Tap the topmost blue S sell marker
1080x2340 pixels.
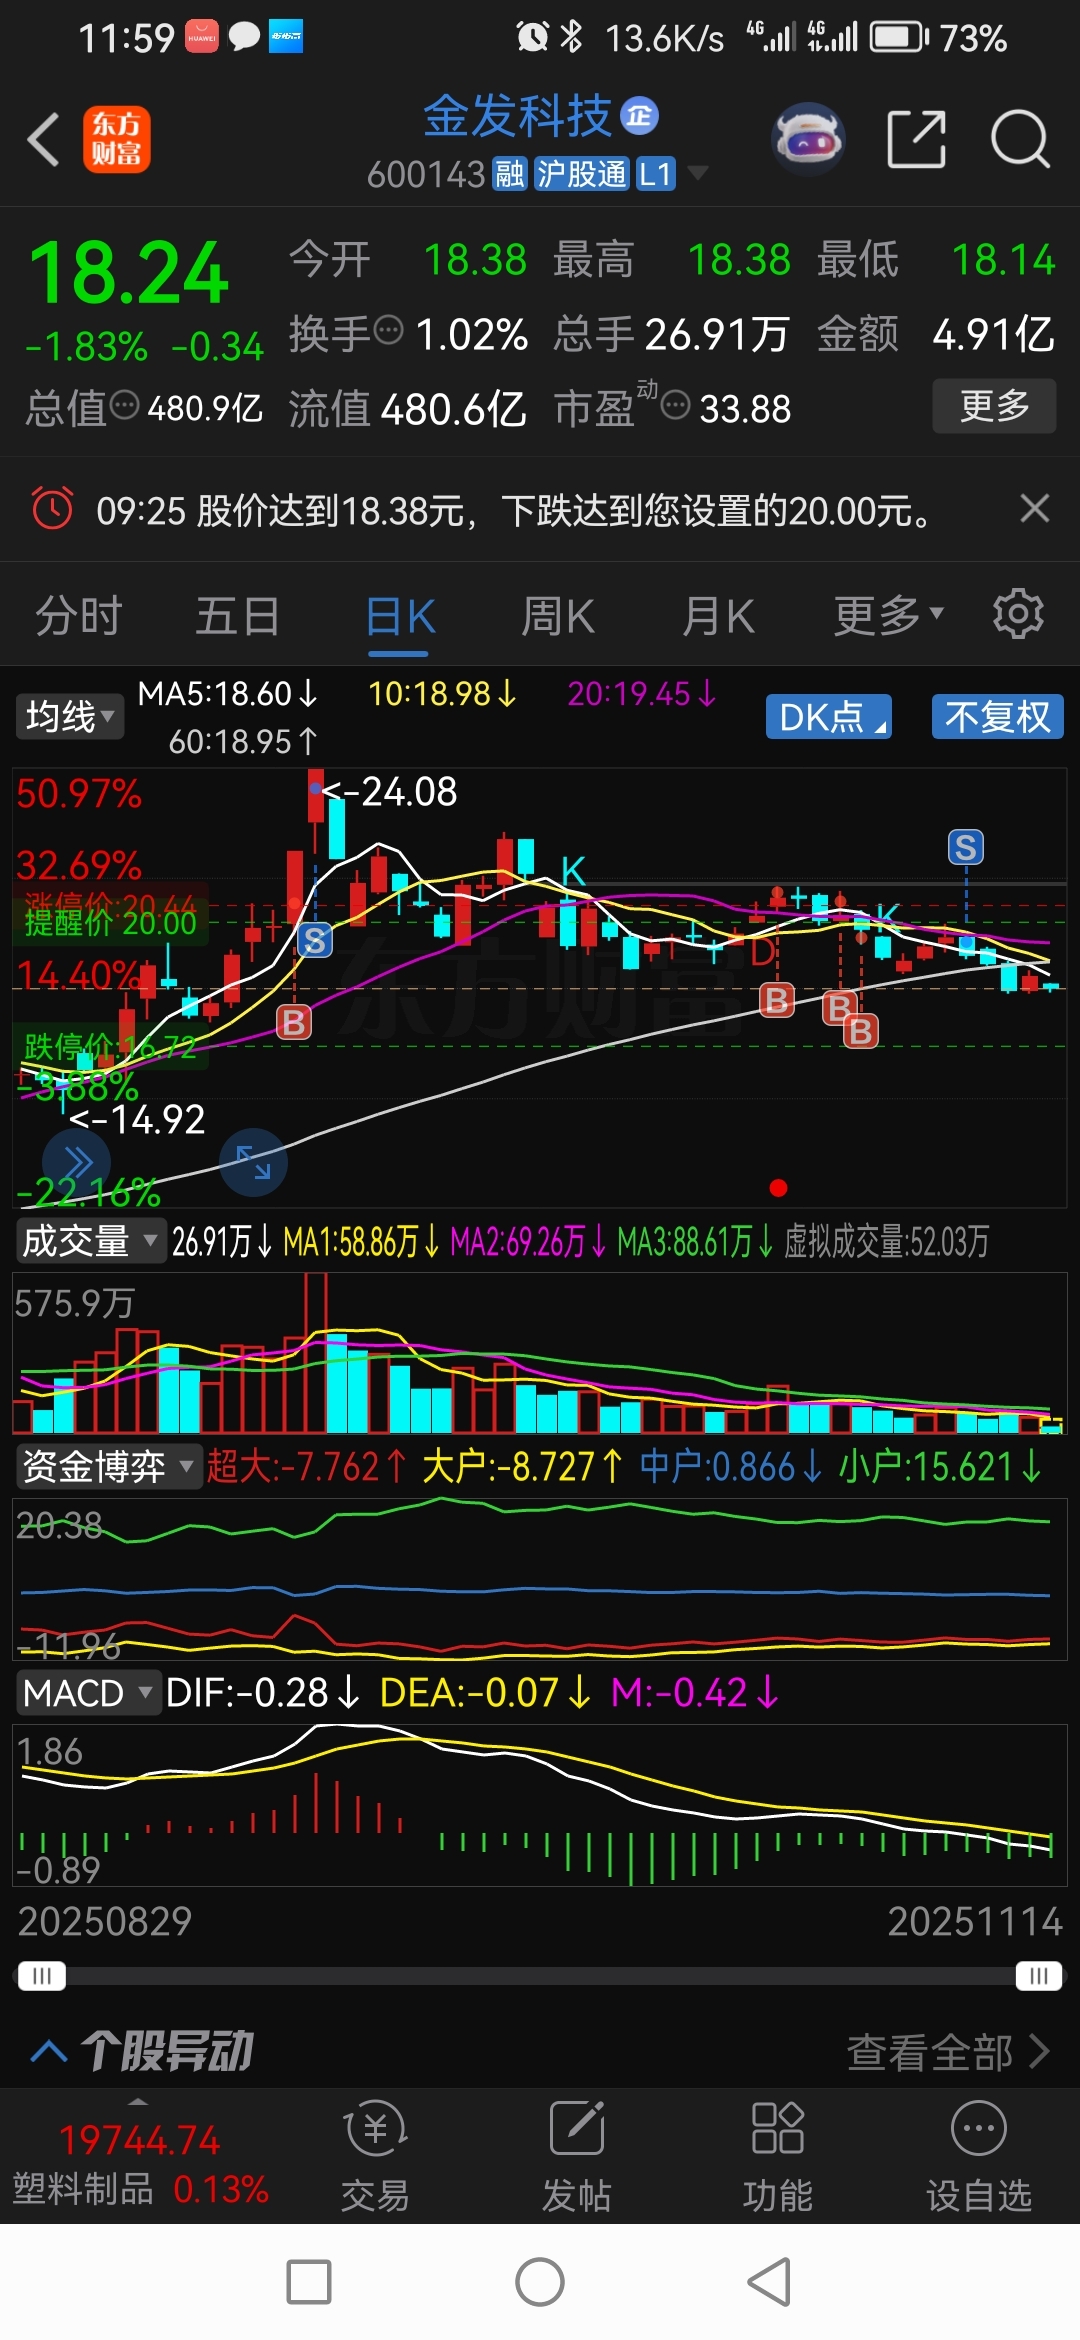pos(965,847)
